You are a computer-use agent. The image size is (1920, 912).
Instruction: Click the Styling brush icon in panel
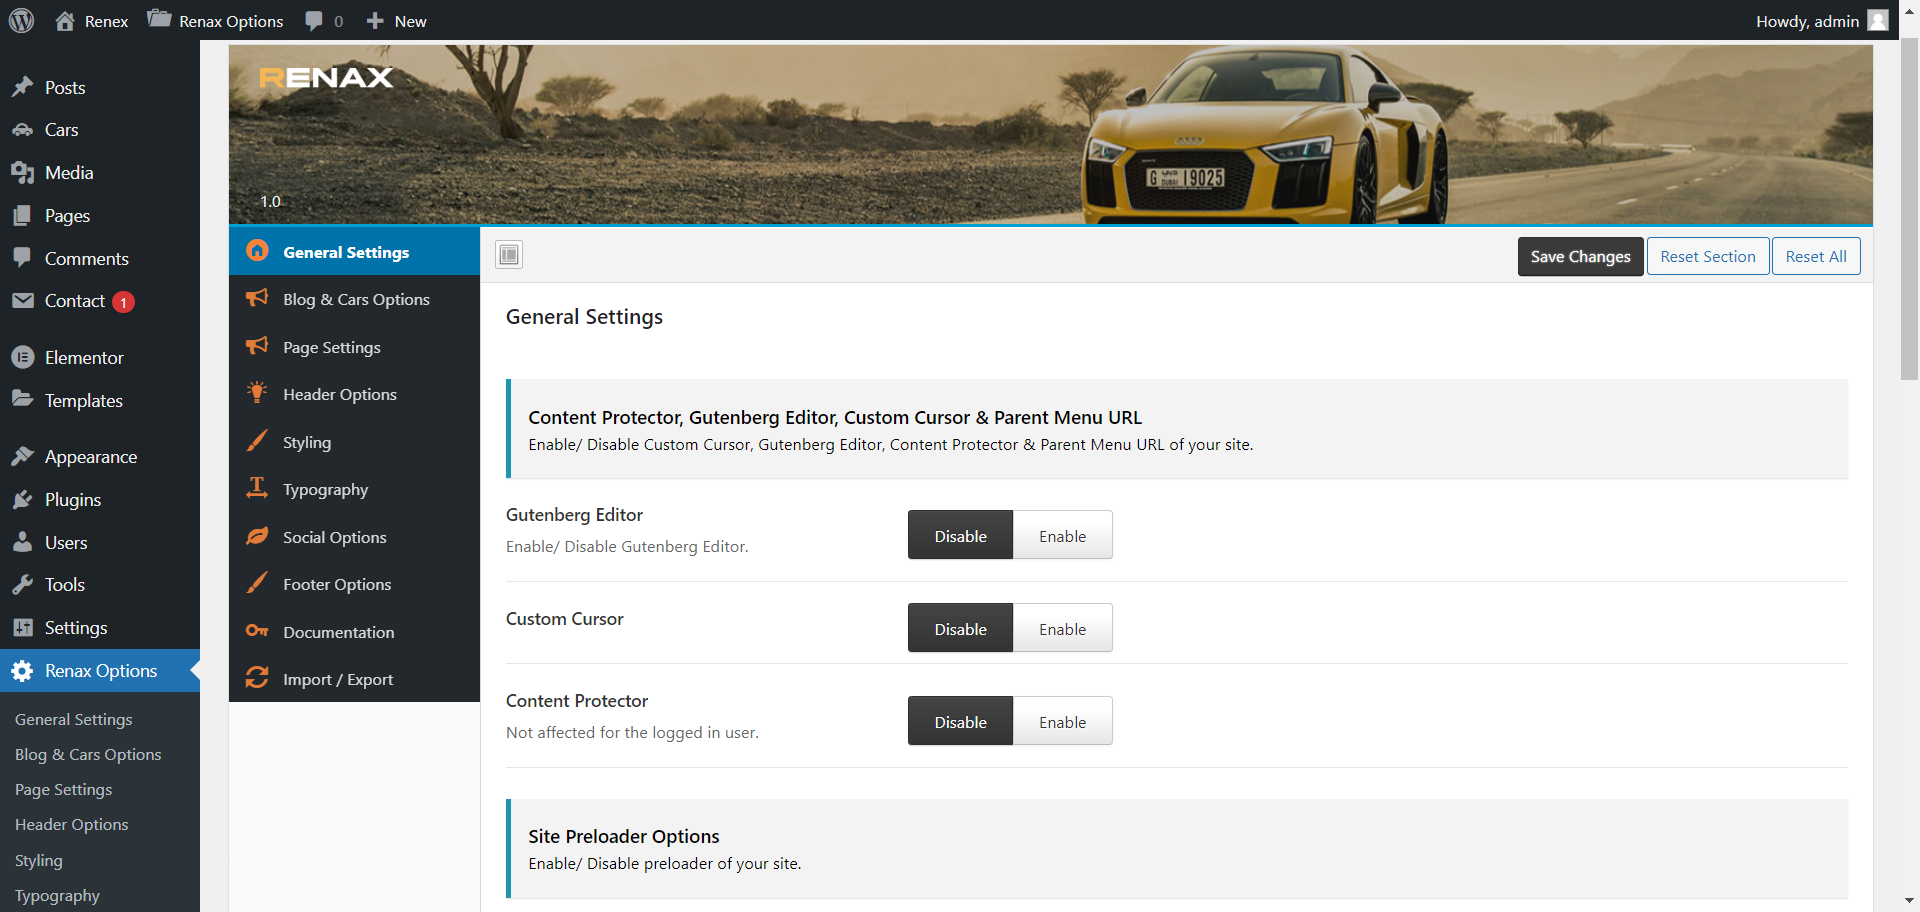click(257, 441)
